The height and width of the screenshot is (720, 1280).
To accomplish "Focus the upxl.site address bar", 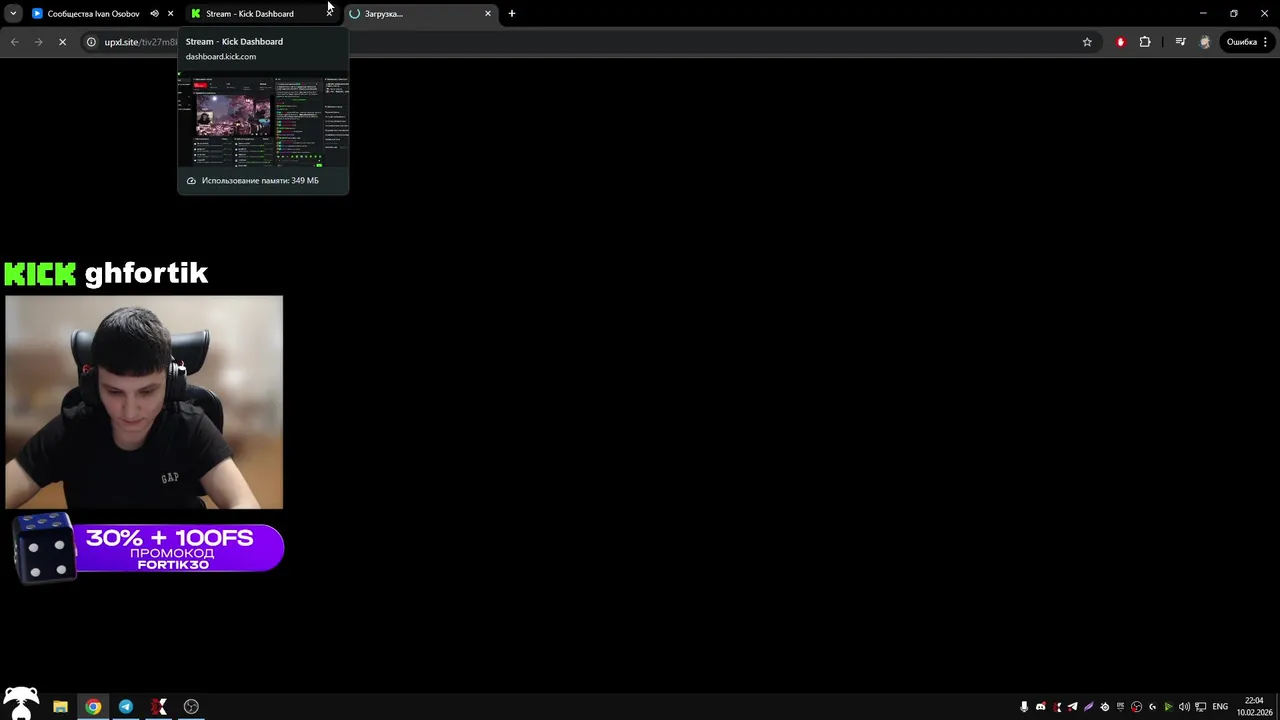I will pyautogui.click(x=590, y=42).
